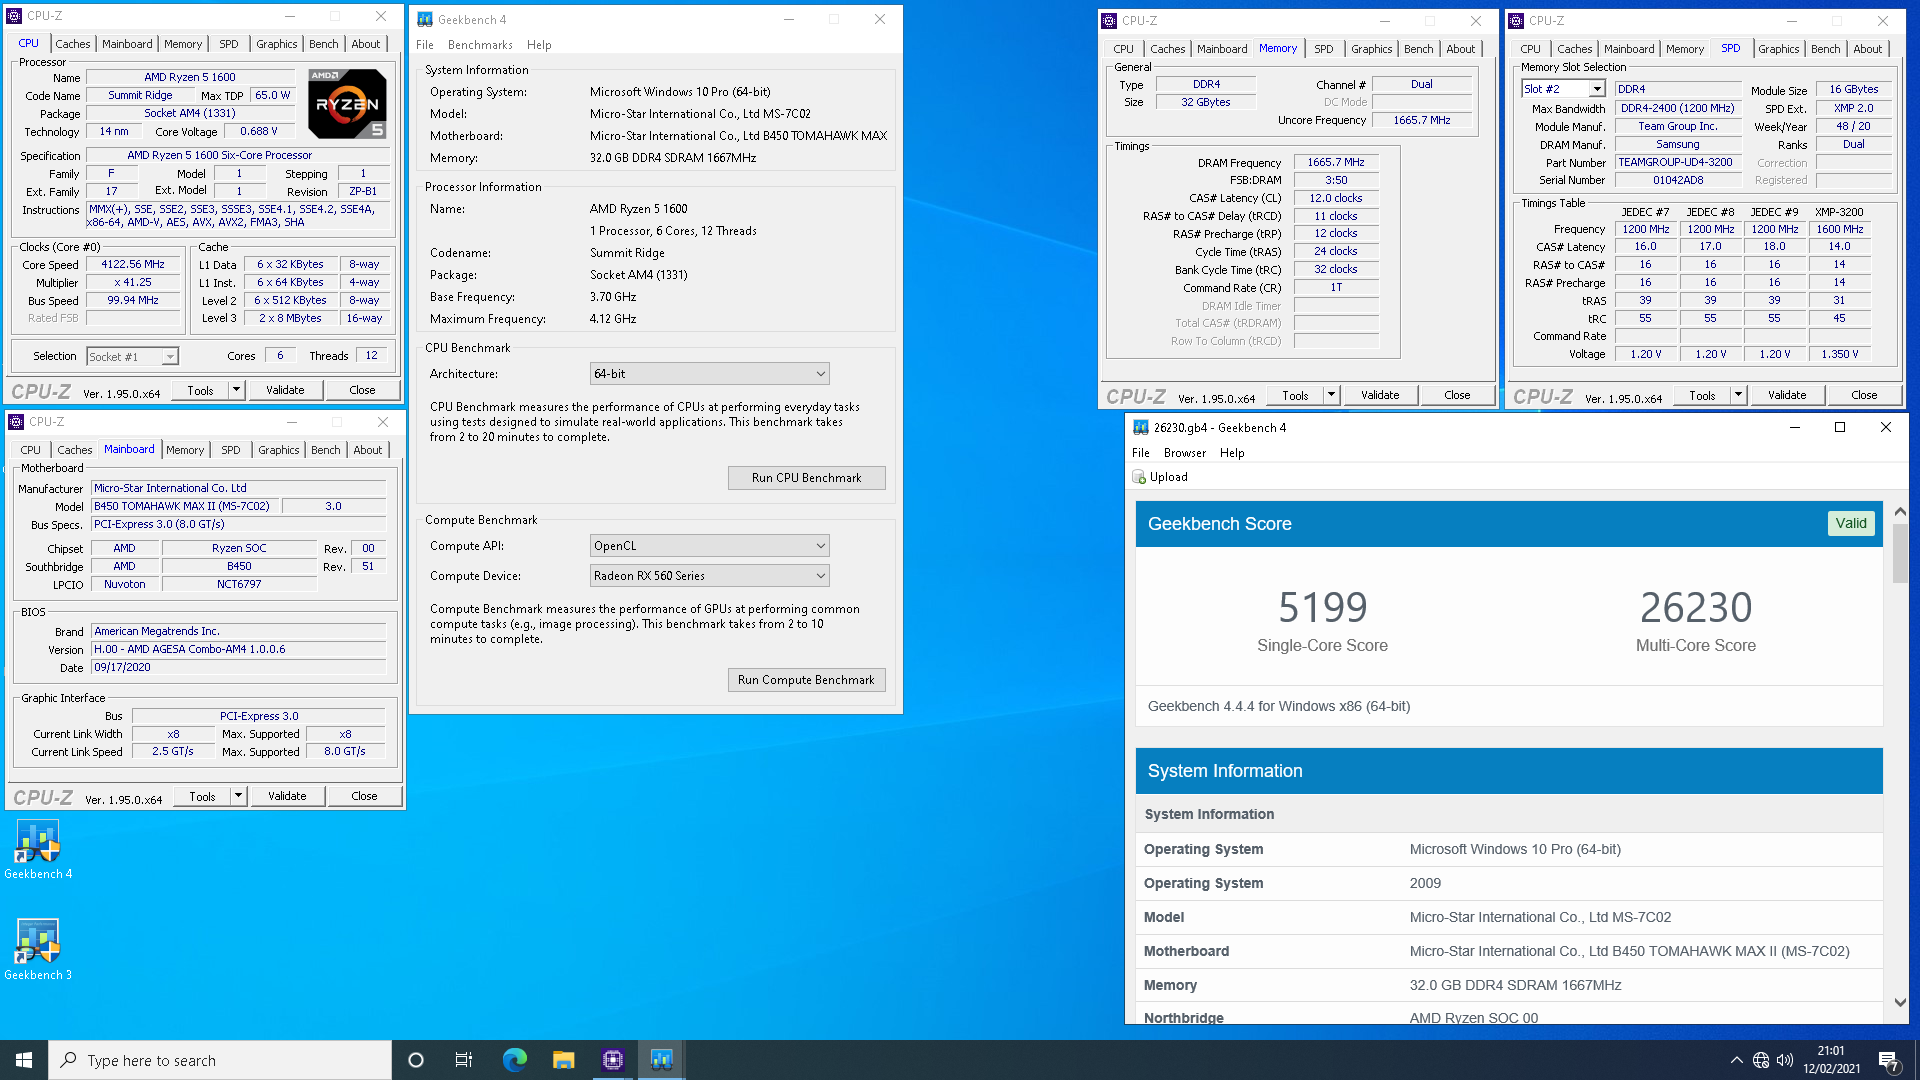Switch to Geekbench taskbar icon
1920x1080 pixels.
(x=661, y=1060)
